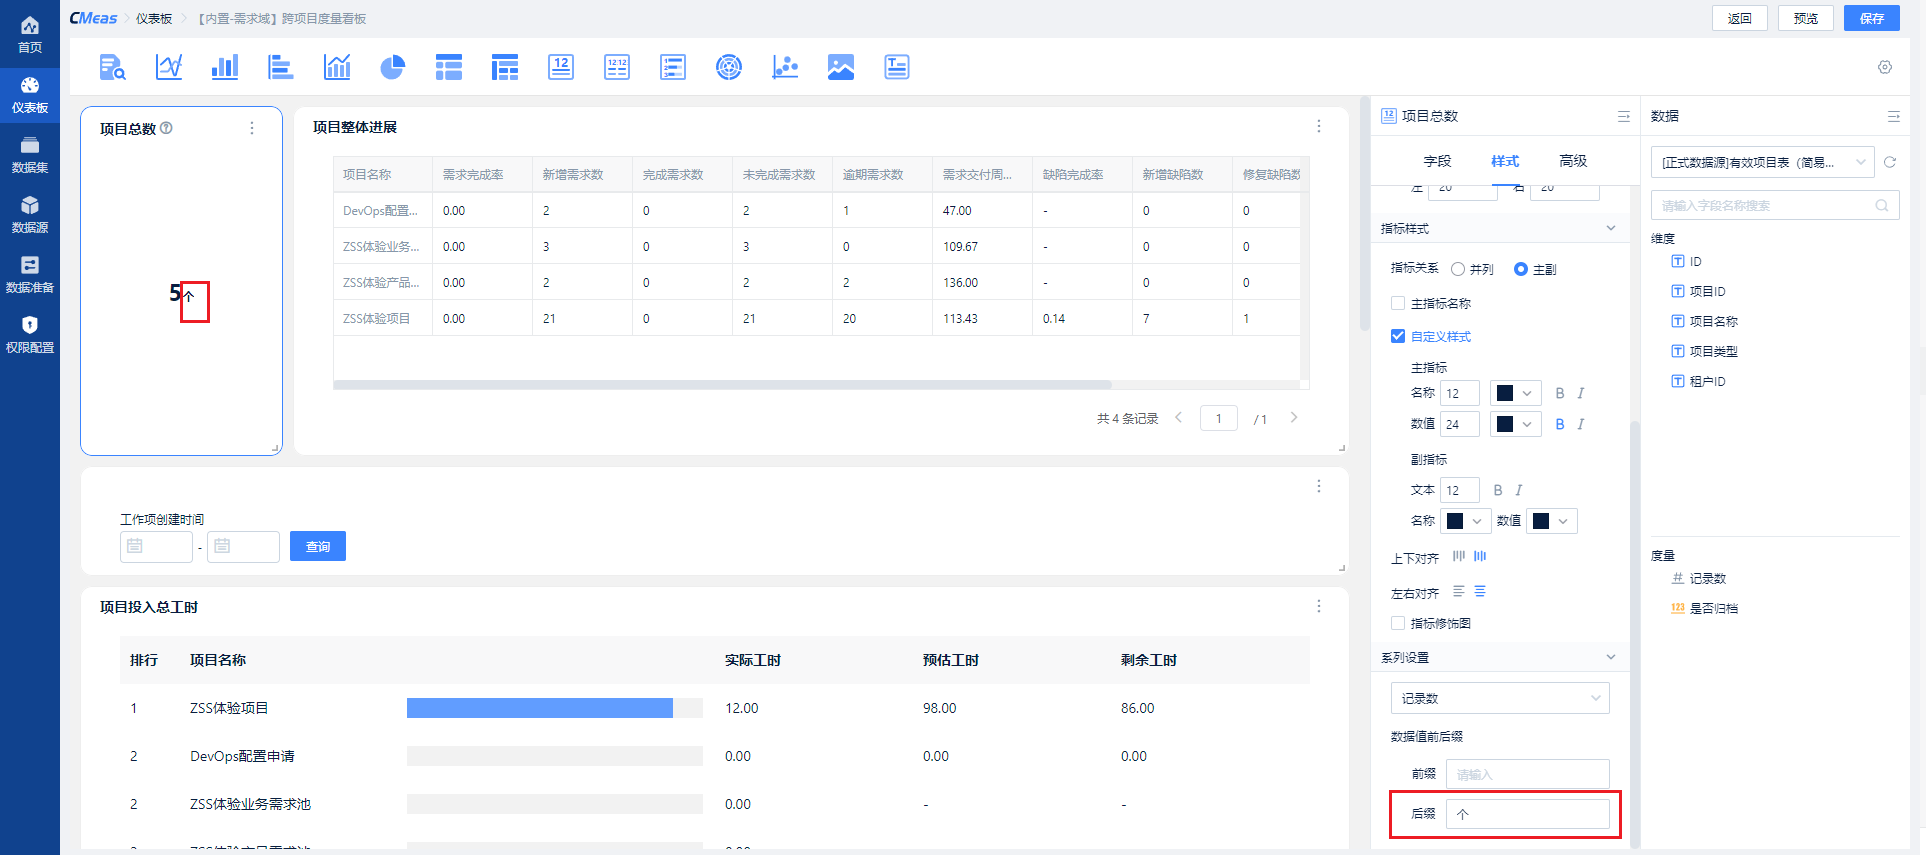The image size is (1926, 855).
Task: Uncheck 自定义样式 checkbox
Action: [1398, 336]
